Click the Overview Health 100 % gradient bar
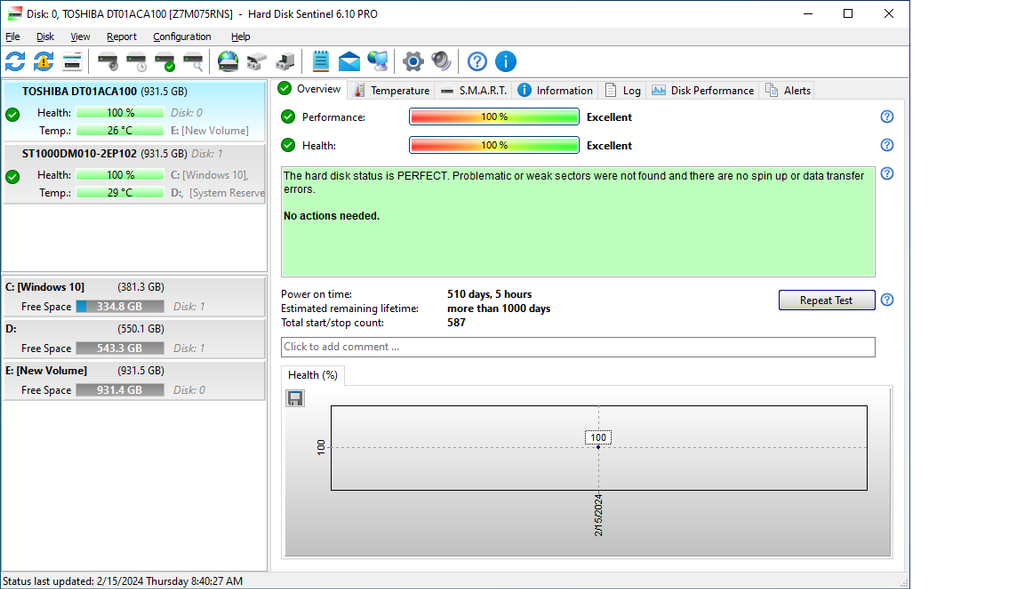 click(x=494, y=145)
